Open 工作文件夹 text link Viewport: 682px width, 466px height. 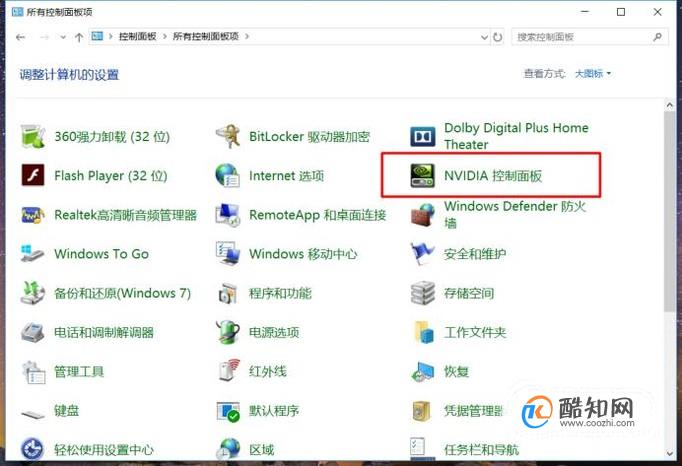click(x=475, y=332)
